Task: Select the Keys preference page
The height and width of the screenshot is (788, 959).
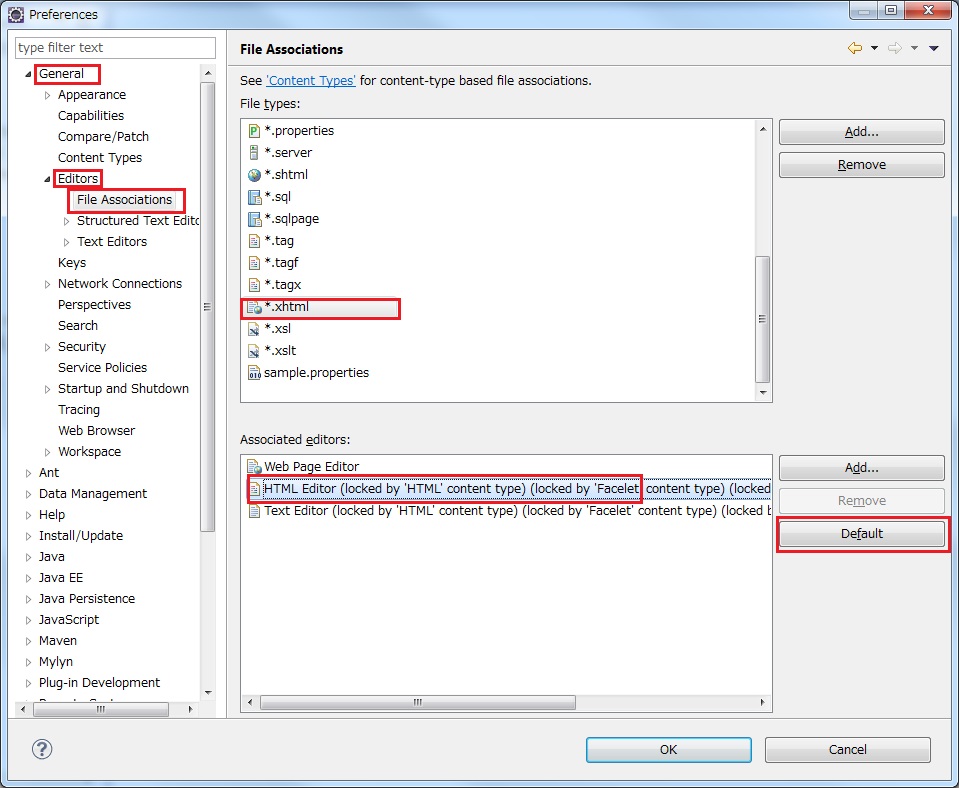Action: (72, 263)
